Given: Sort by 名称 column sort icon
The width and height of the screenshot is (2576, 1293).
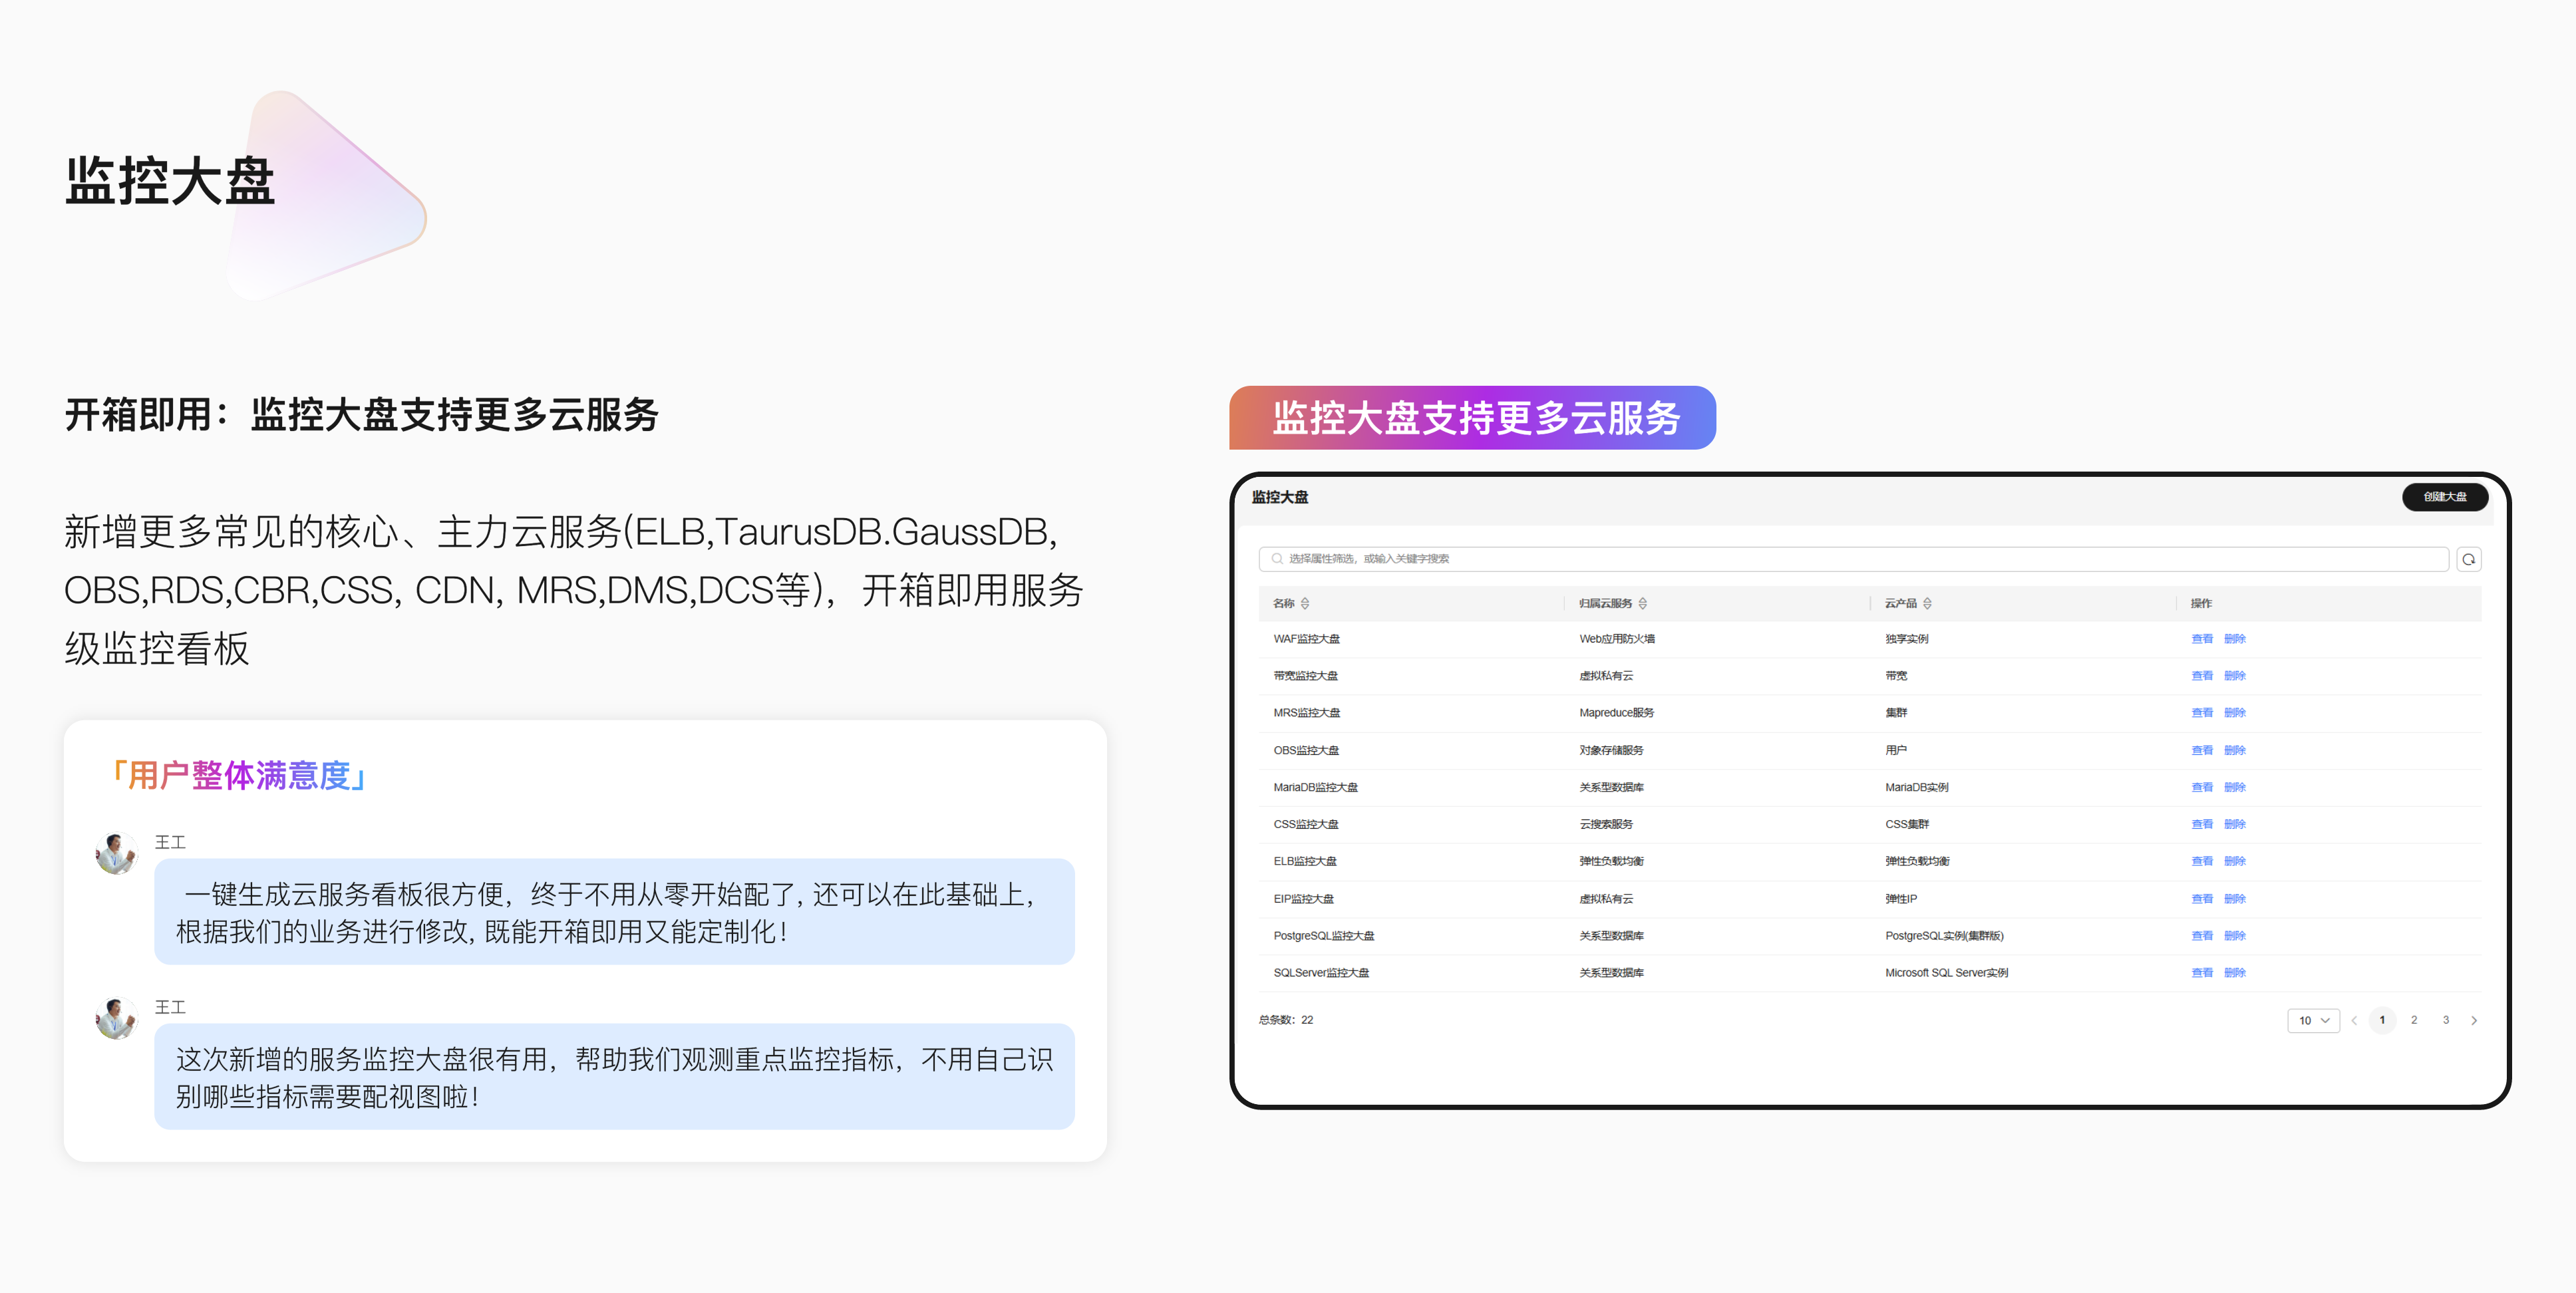Looking at the screenshot, I should coord(1305,603).
